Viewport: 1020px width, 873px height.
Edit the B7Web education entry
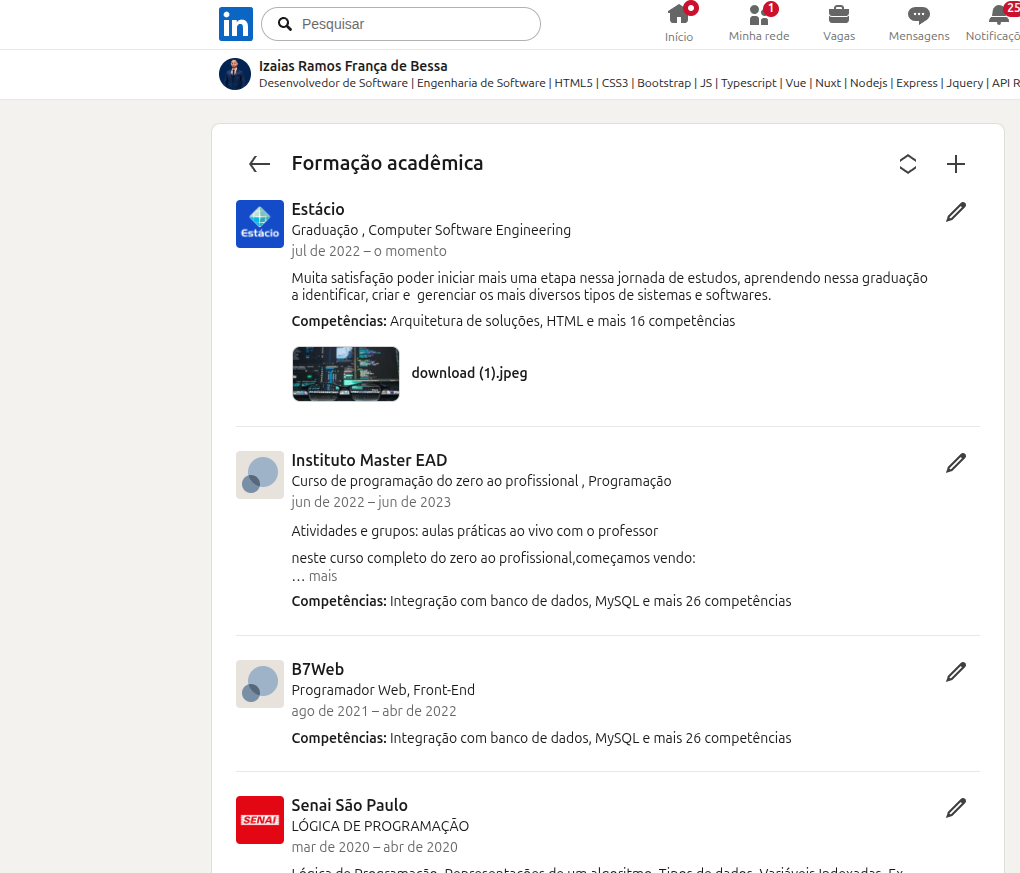tap(956, 672)
